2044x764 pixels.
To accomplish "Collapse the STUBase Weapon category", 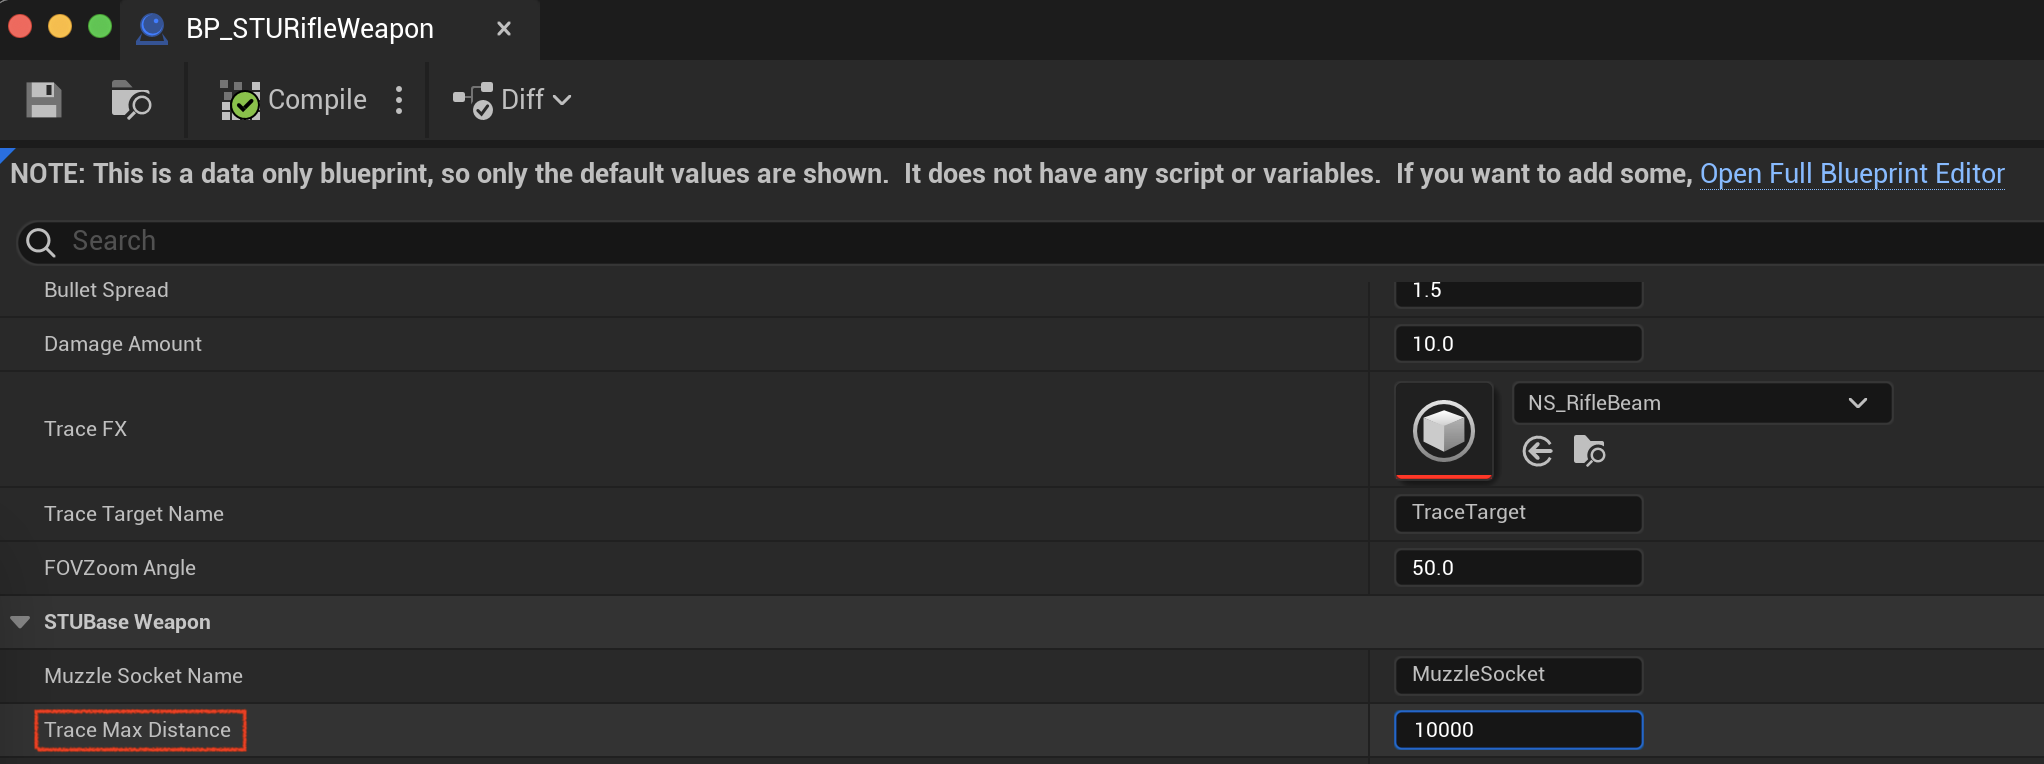I will pos(19,622).
